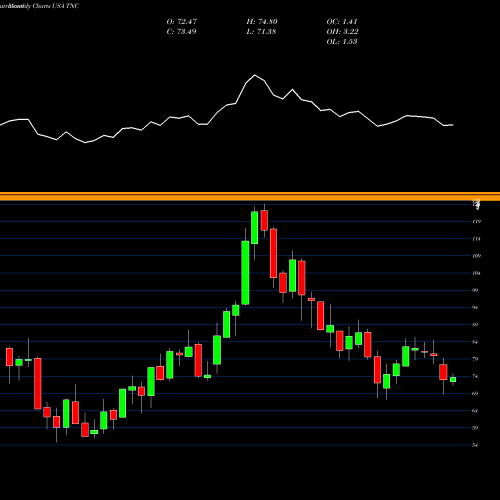Click the 59 price axis label

click(476, 428)
